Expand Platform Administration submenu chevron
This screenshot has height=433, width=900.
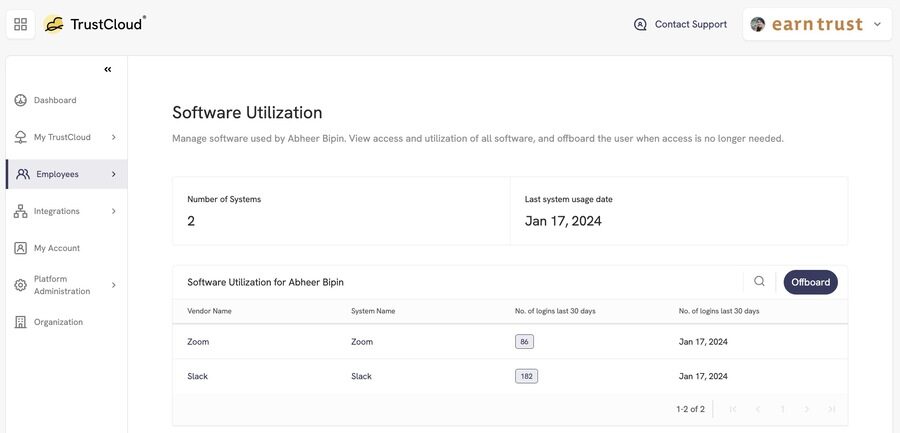[114, 285]
